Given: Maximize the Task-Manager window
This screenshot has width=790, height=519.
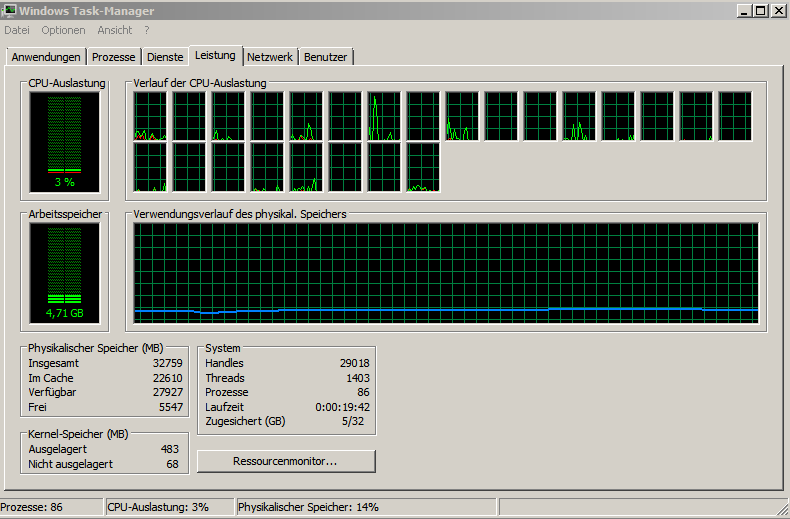Looking at the screenshot, I should [761, 11].
